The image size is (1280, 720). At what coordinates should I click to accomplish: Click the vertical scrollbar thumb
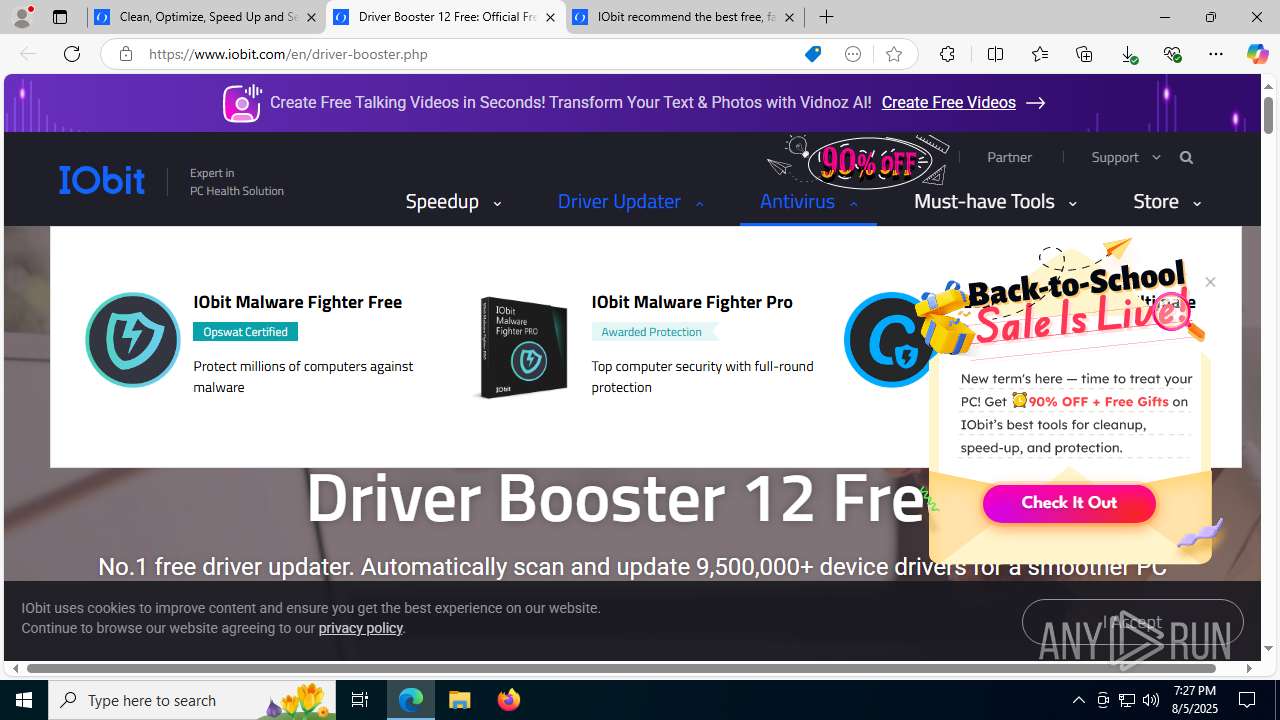(1268, 114)
